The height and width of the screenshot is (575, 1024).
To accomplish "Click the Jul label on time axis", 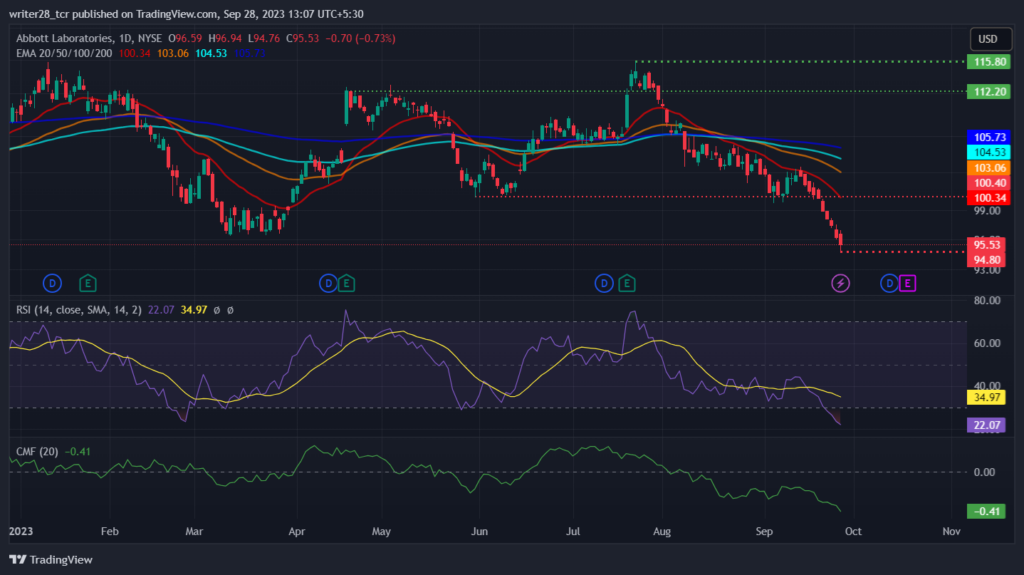I will 573,531.
